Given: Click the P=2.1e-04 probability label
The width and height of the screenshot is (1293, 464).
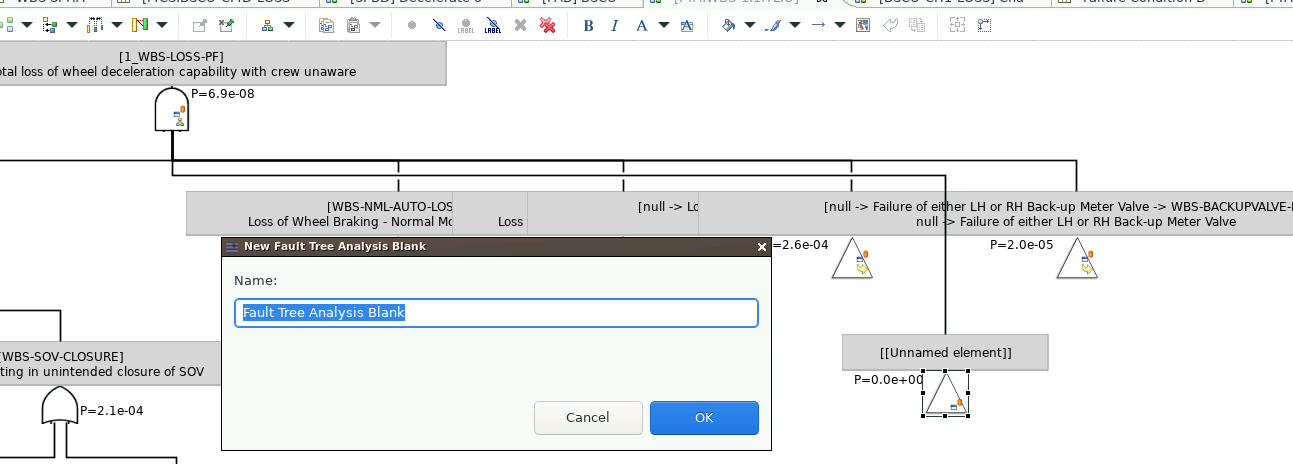Looking at the screenshot, I should pos(112,411).
